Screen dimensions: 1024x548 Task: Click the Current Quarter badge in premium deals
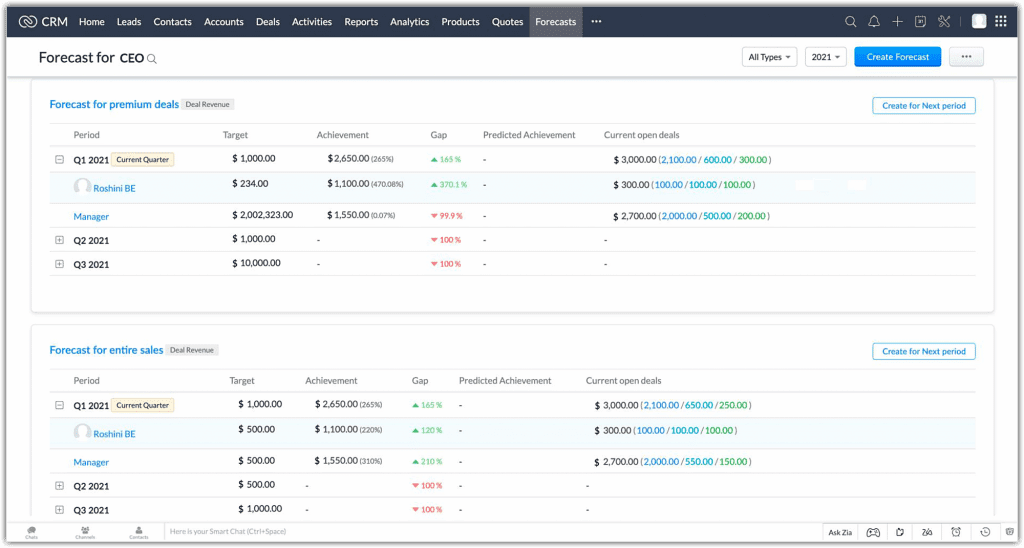tap(142, 159)
